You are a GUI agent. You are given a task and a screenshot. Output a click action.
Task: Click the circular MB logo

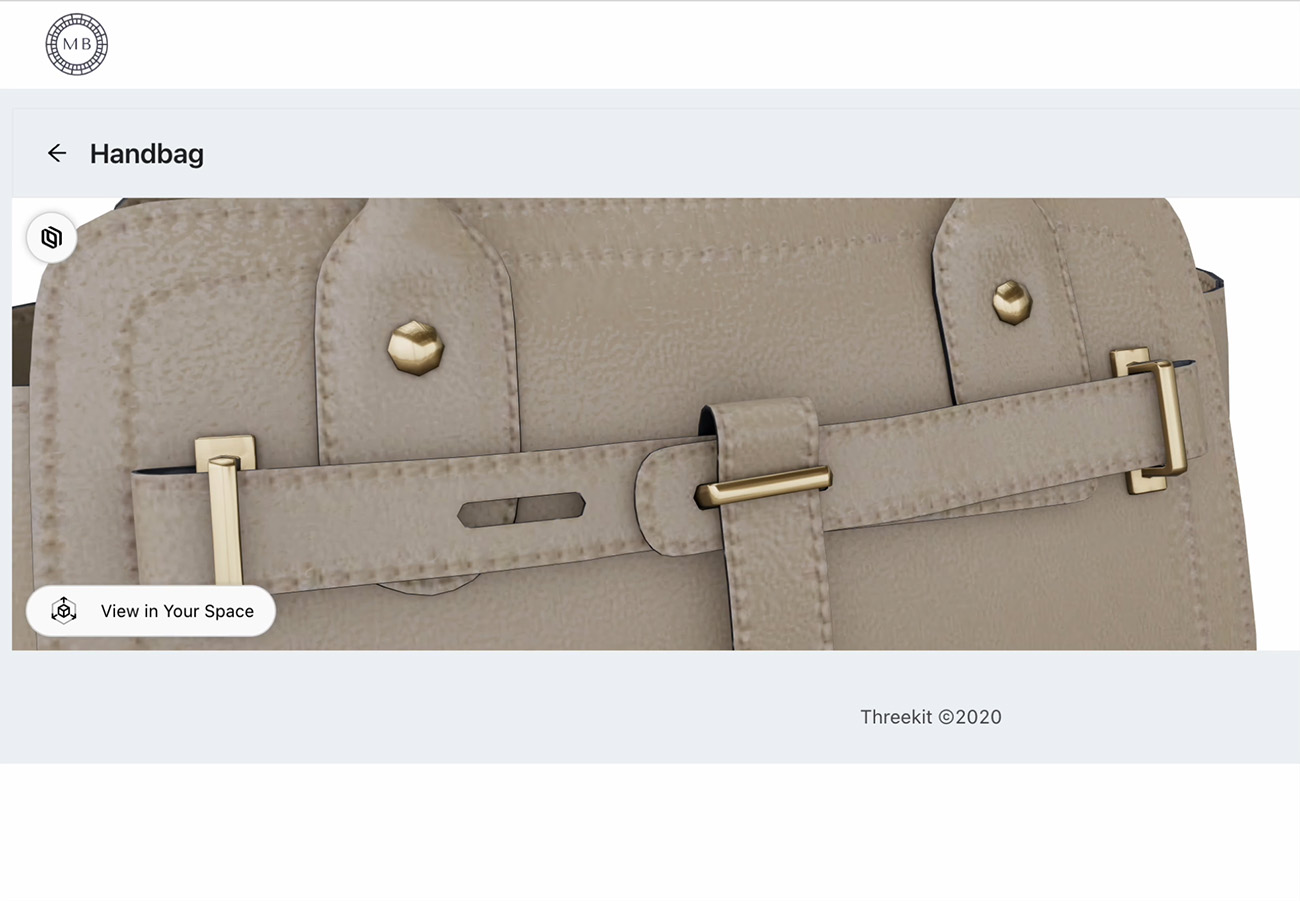[77, 44]
